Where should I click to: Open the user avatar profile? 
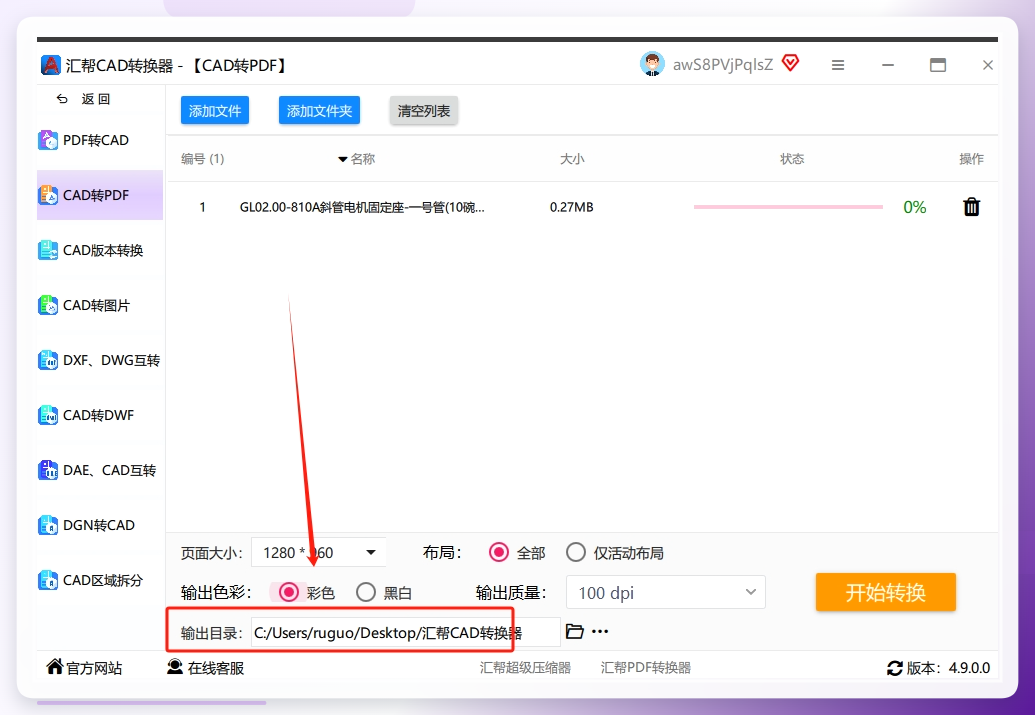coord(652,64)
